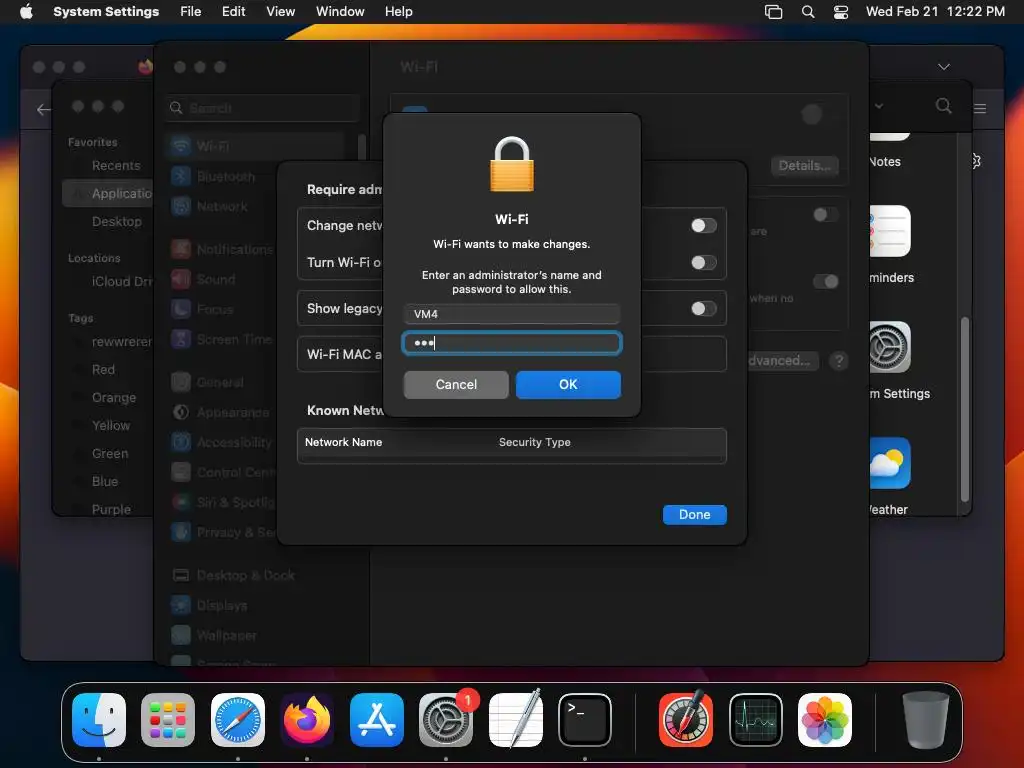The height and width of the screenshot is (768, 1024).
Task: Open Activity Monitor from the Dock
Action: pos(756,720)
